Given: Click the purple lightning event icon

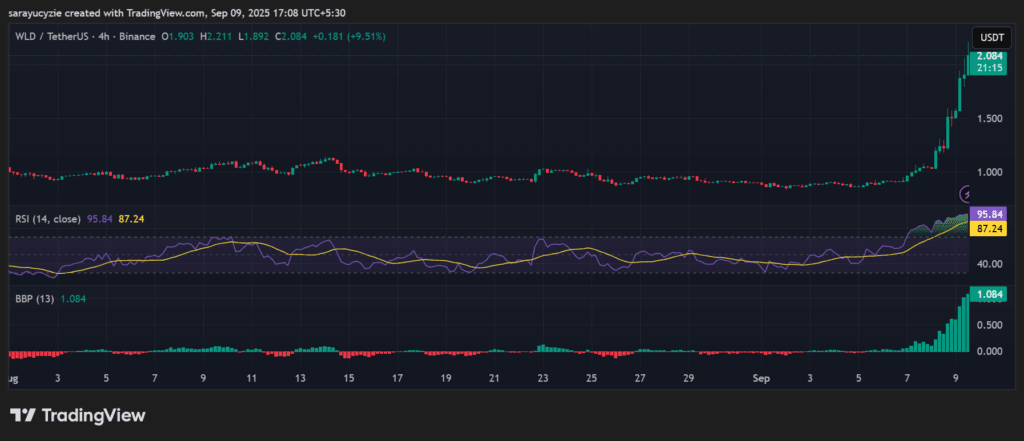Looking at the screenshot, I should pos(966,193).
